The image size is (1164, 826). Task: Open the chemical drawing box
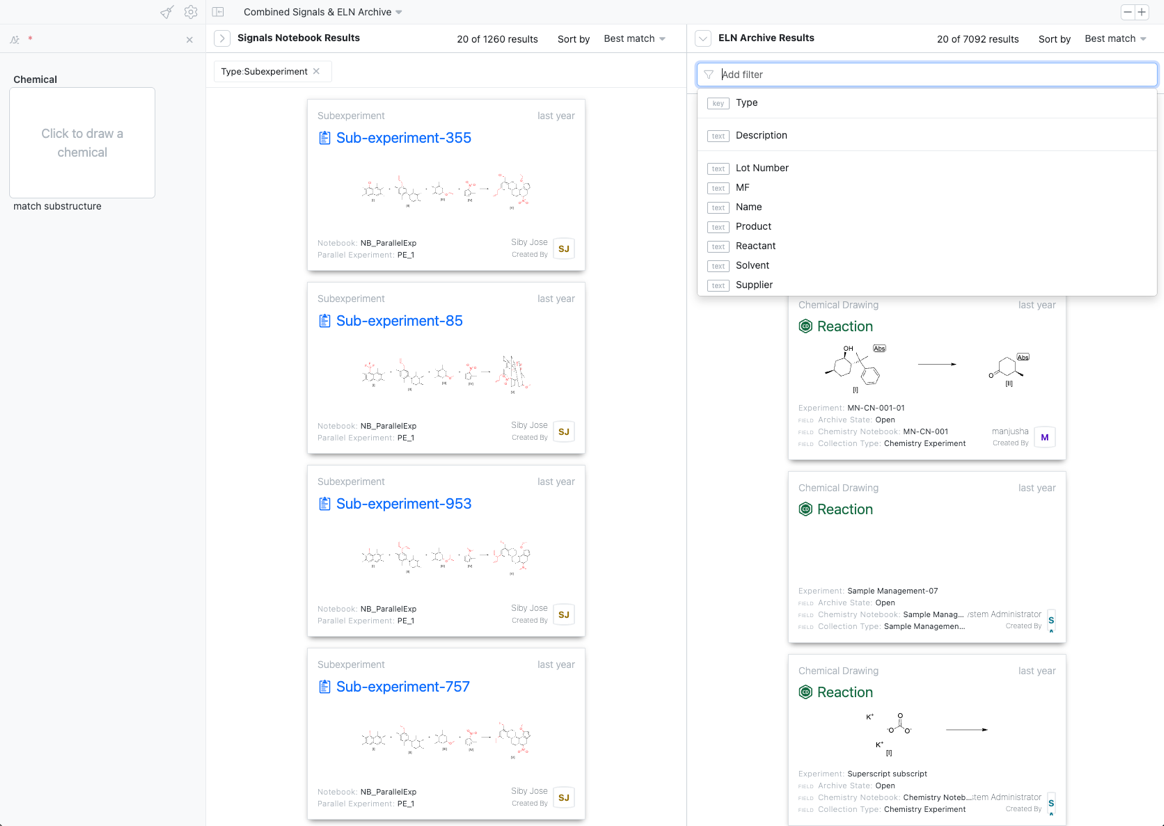click(x=82, y=142)
